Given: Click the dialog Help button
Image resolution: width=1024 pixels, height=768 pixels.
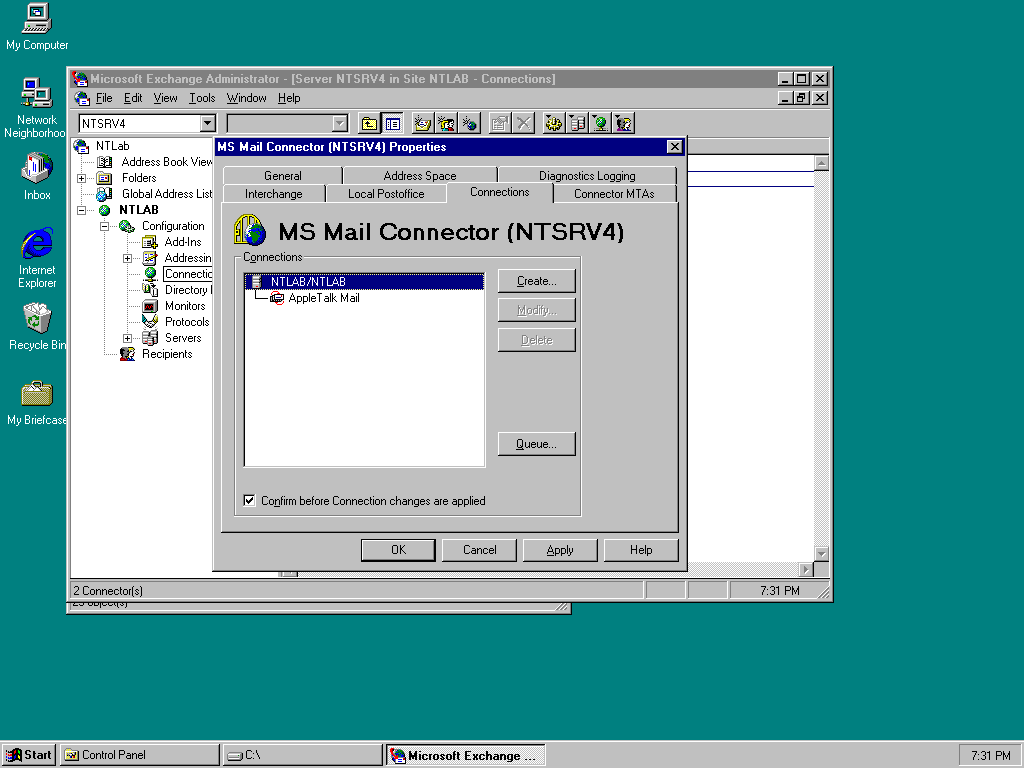Looking at the screenshot, I should pyautogui.click(x=641, y=550).
